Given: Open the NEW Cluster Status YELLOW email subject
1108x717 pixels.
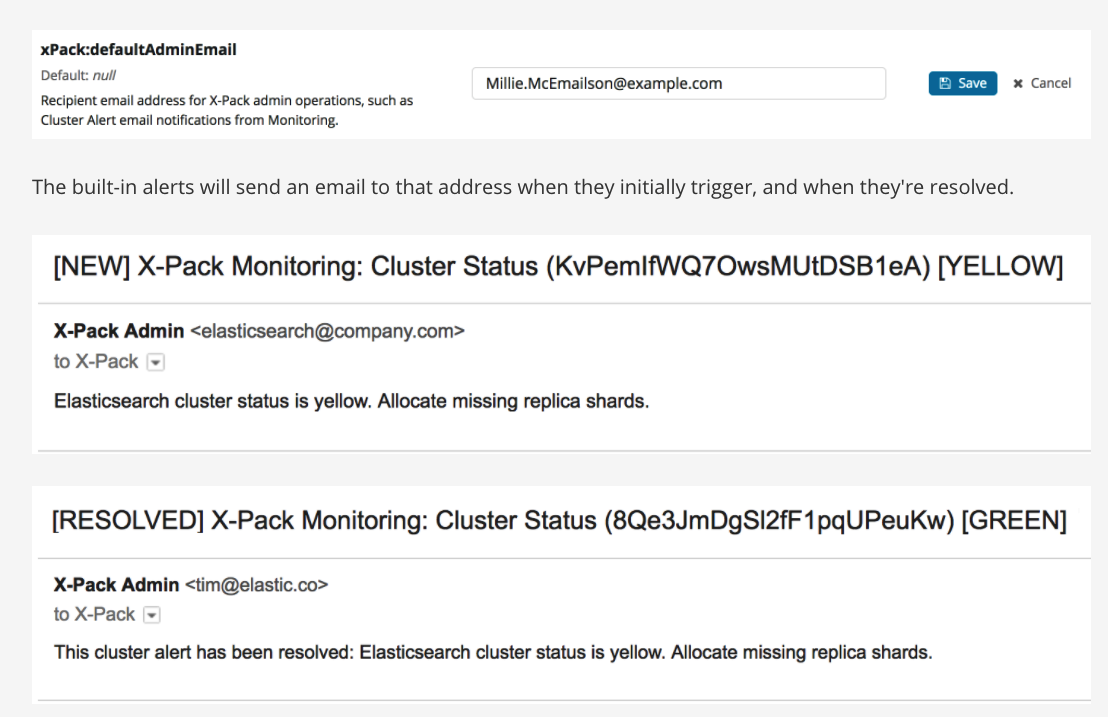Looking at the screenshot, I should [x=558, y=266].
